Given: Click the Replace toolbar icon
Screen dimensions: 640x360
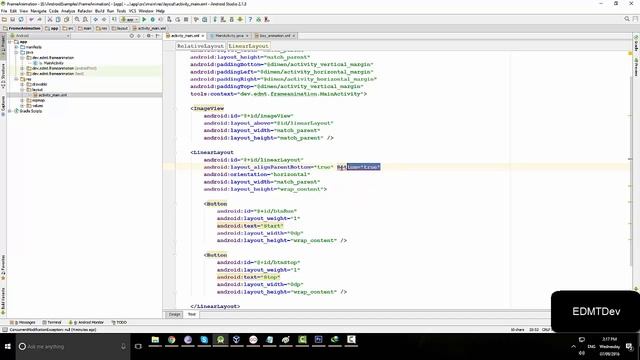Looking at the screenshot, I should pyautogui.click(x=85, y=19).
